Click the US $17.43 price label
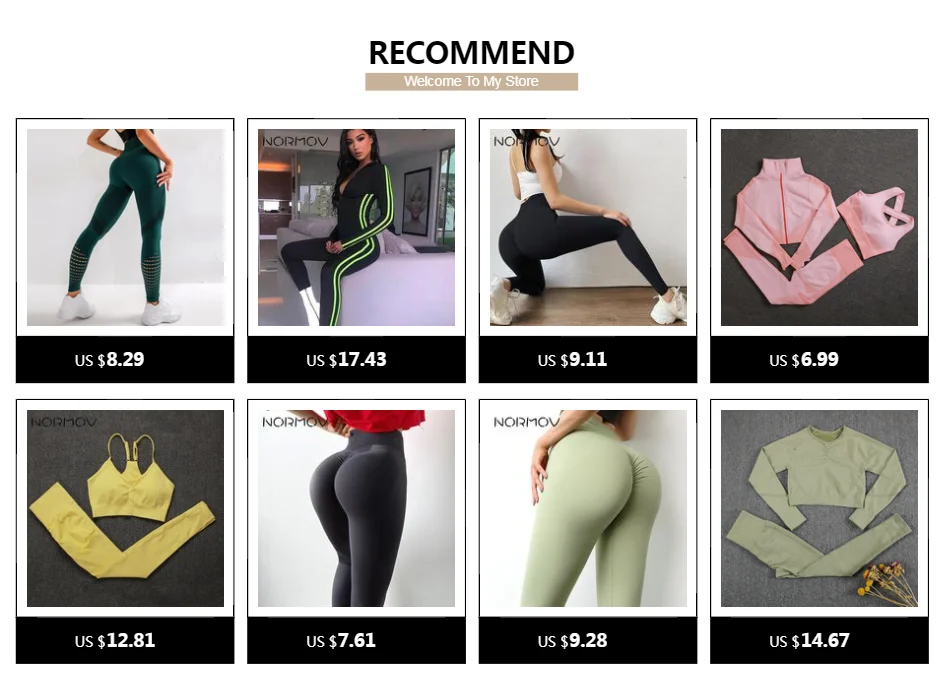This screenshot has height=699, width=943. (346, 360)
